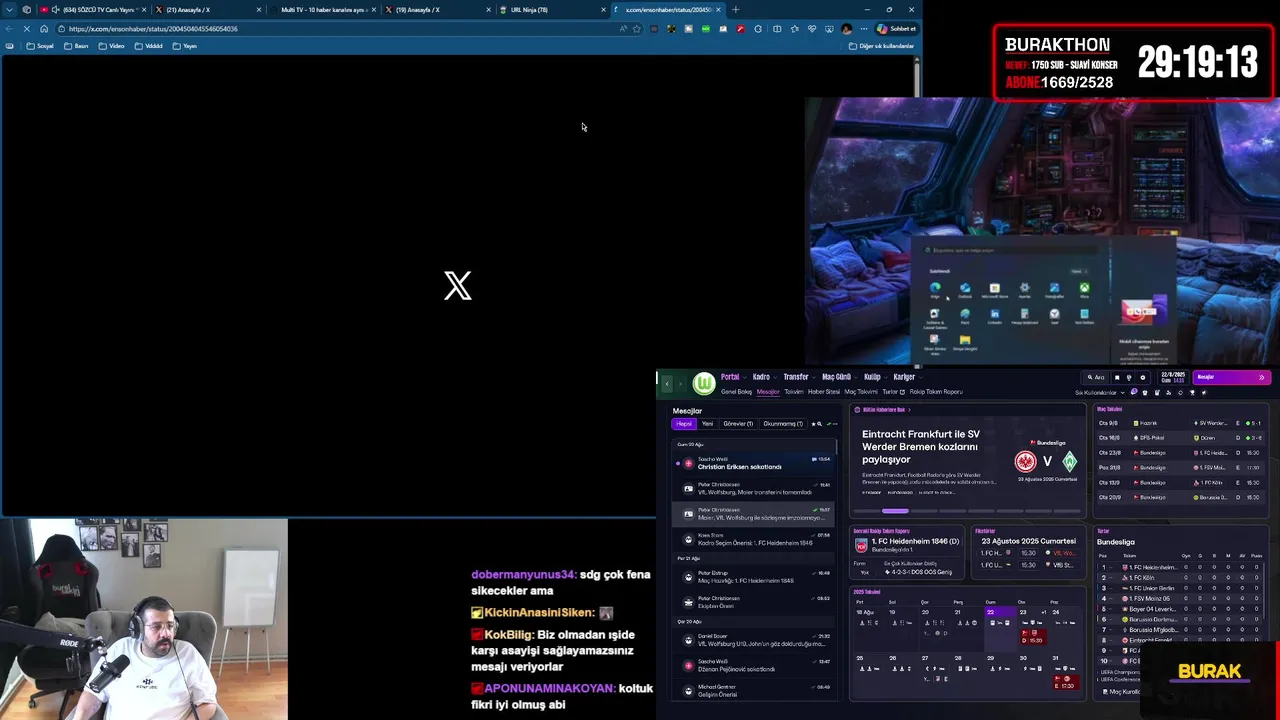The height and width of the screenshot is (720, 1280).
Task: Open Maier transferini tamamladı message
Action: pyautogui.click(x=754, y=489)
